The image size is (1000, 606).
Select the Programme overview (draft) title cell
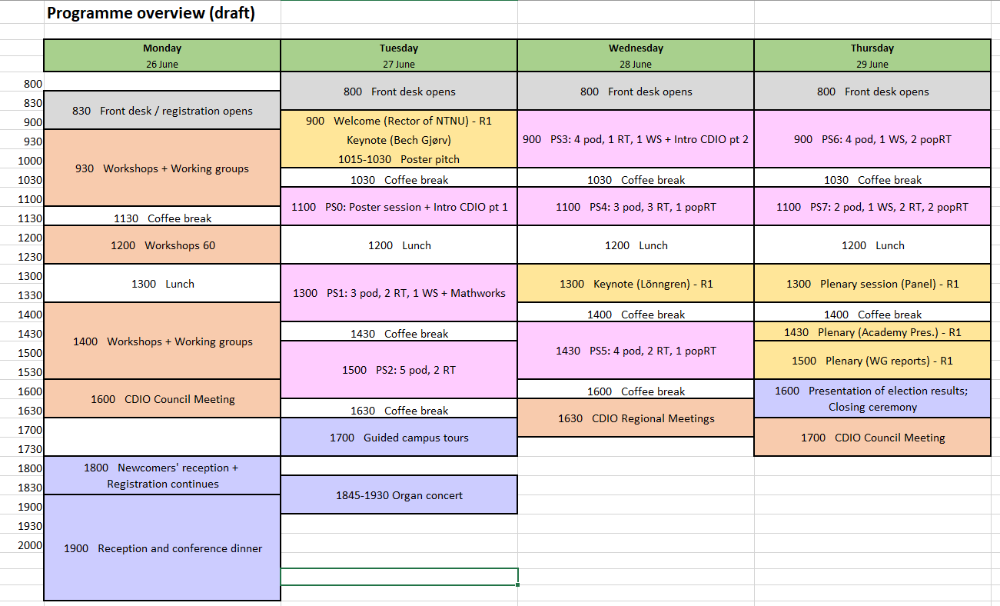150,13
